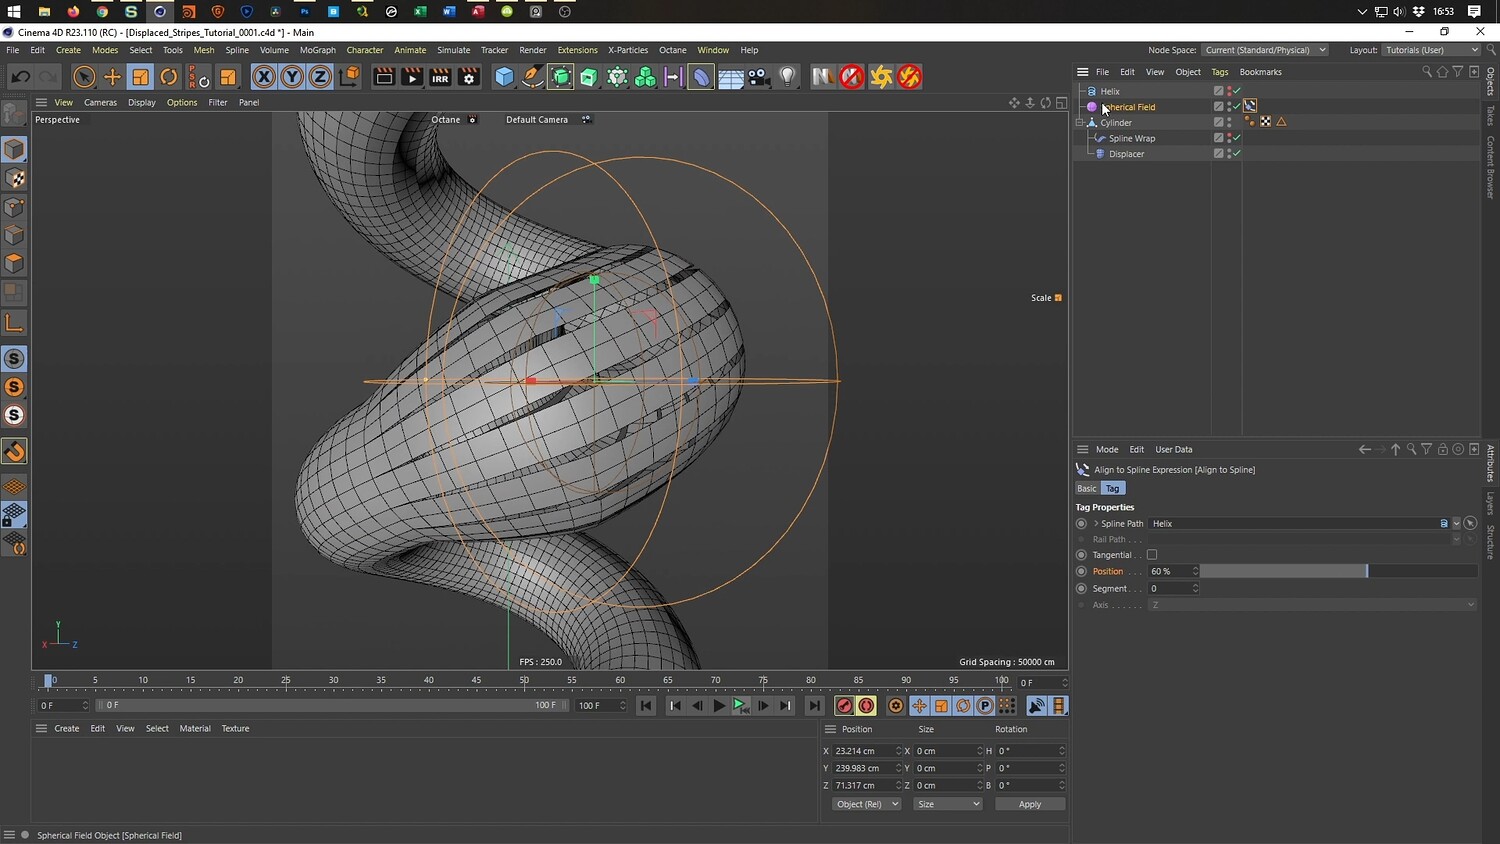
Task: Click the Align to Spline tag icon
Action: pos(1250,106)
